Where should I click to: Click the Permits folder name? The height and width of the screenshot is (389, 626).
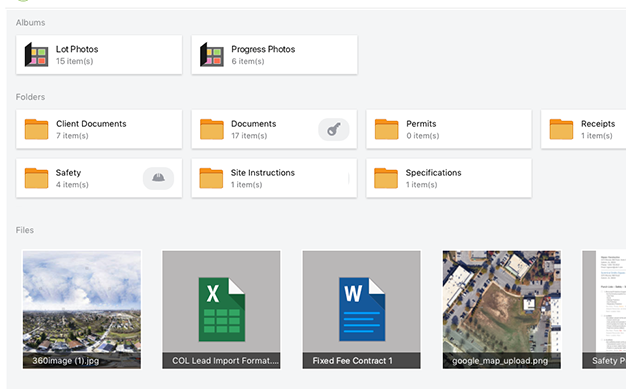click(421, 124)
